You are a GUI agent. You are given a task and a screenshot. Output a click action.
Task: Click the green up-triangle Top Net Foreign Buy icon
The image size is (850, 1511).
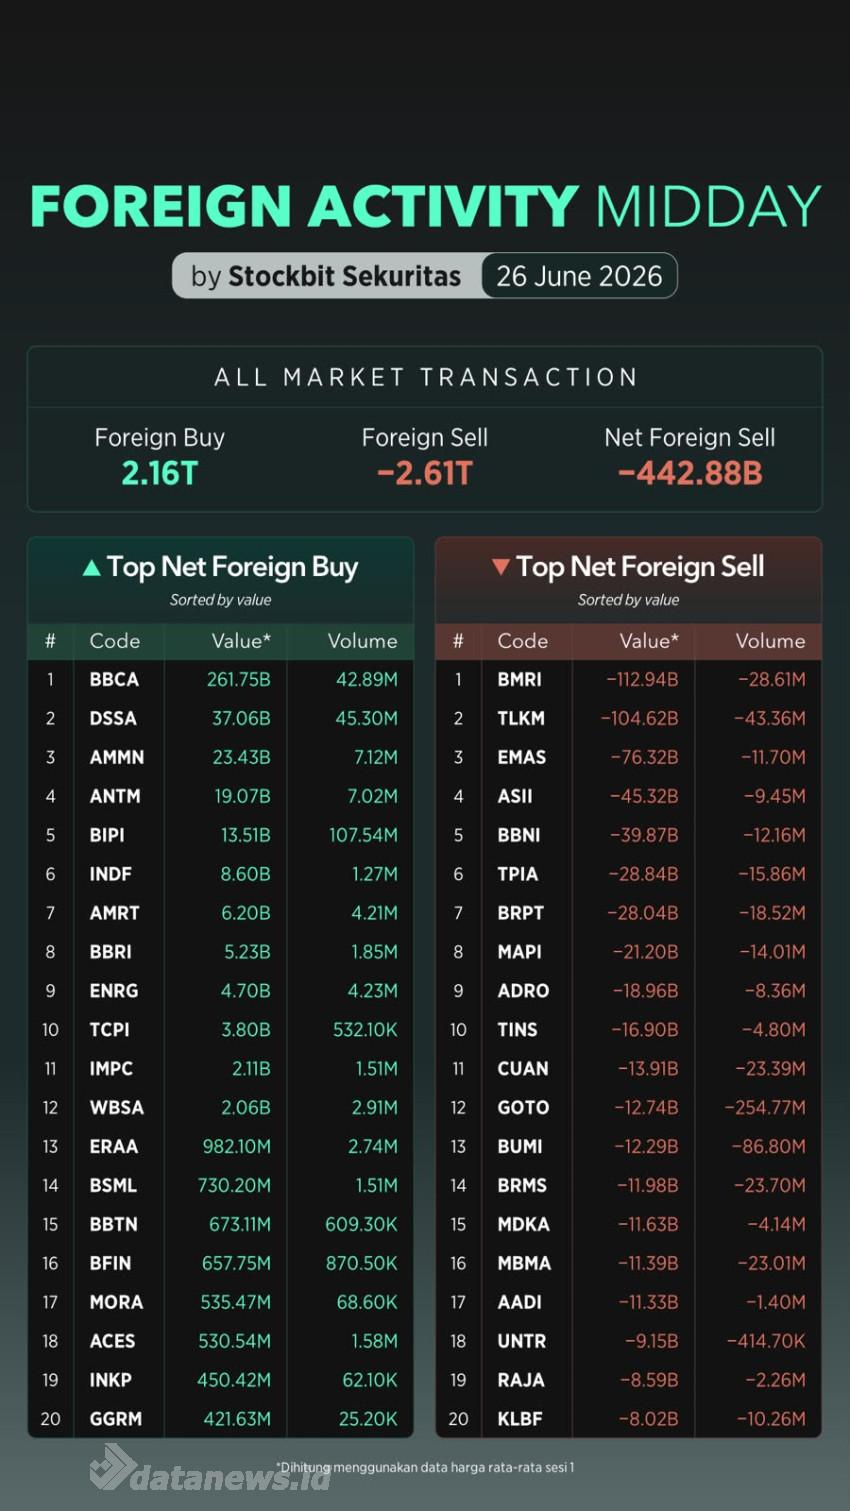pos(91,568)
